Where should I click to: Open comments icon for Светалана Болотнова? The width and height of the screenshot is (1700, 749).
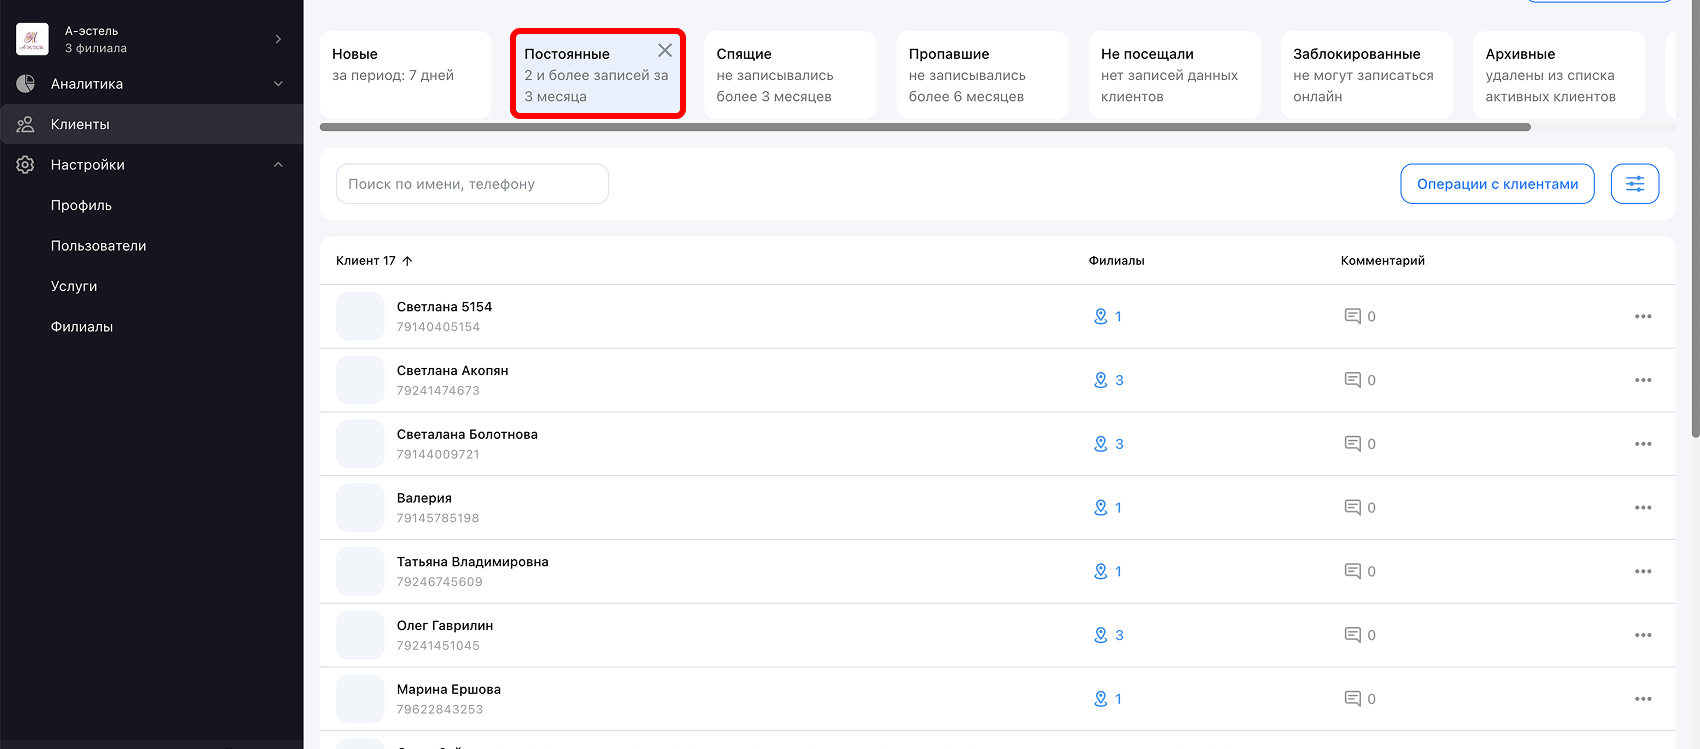click(x=1352, y=444)
